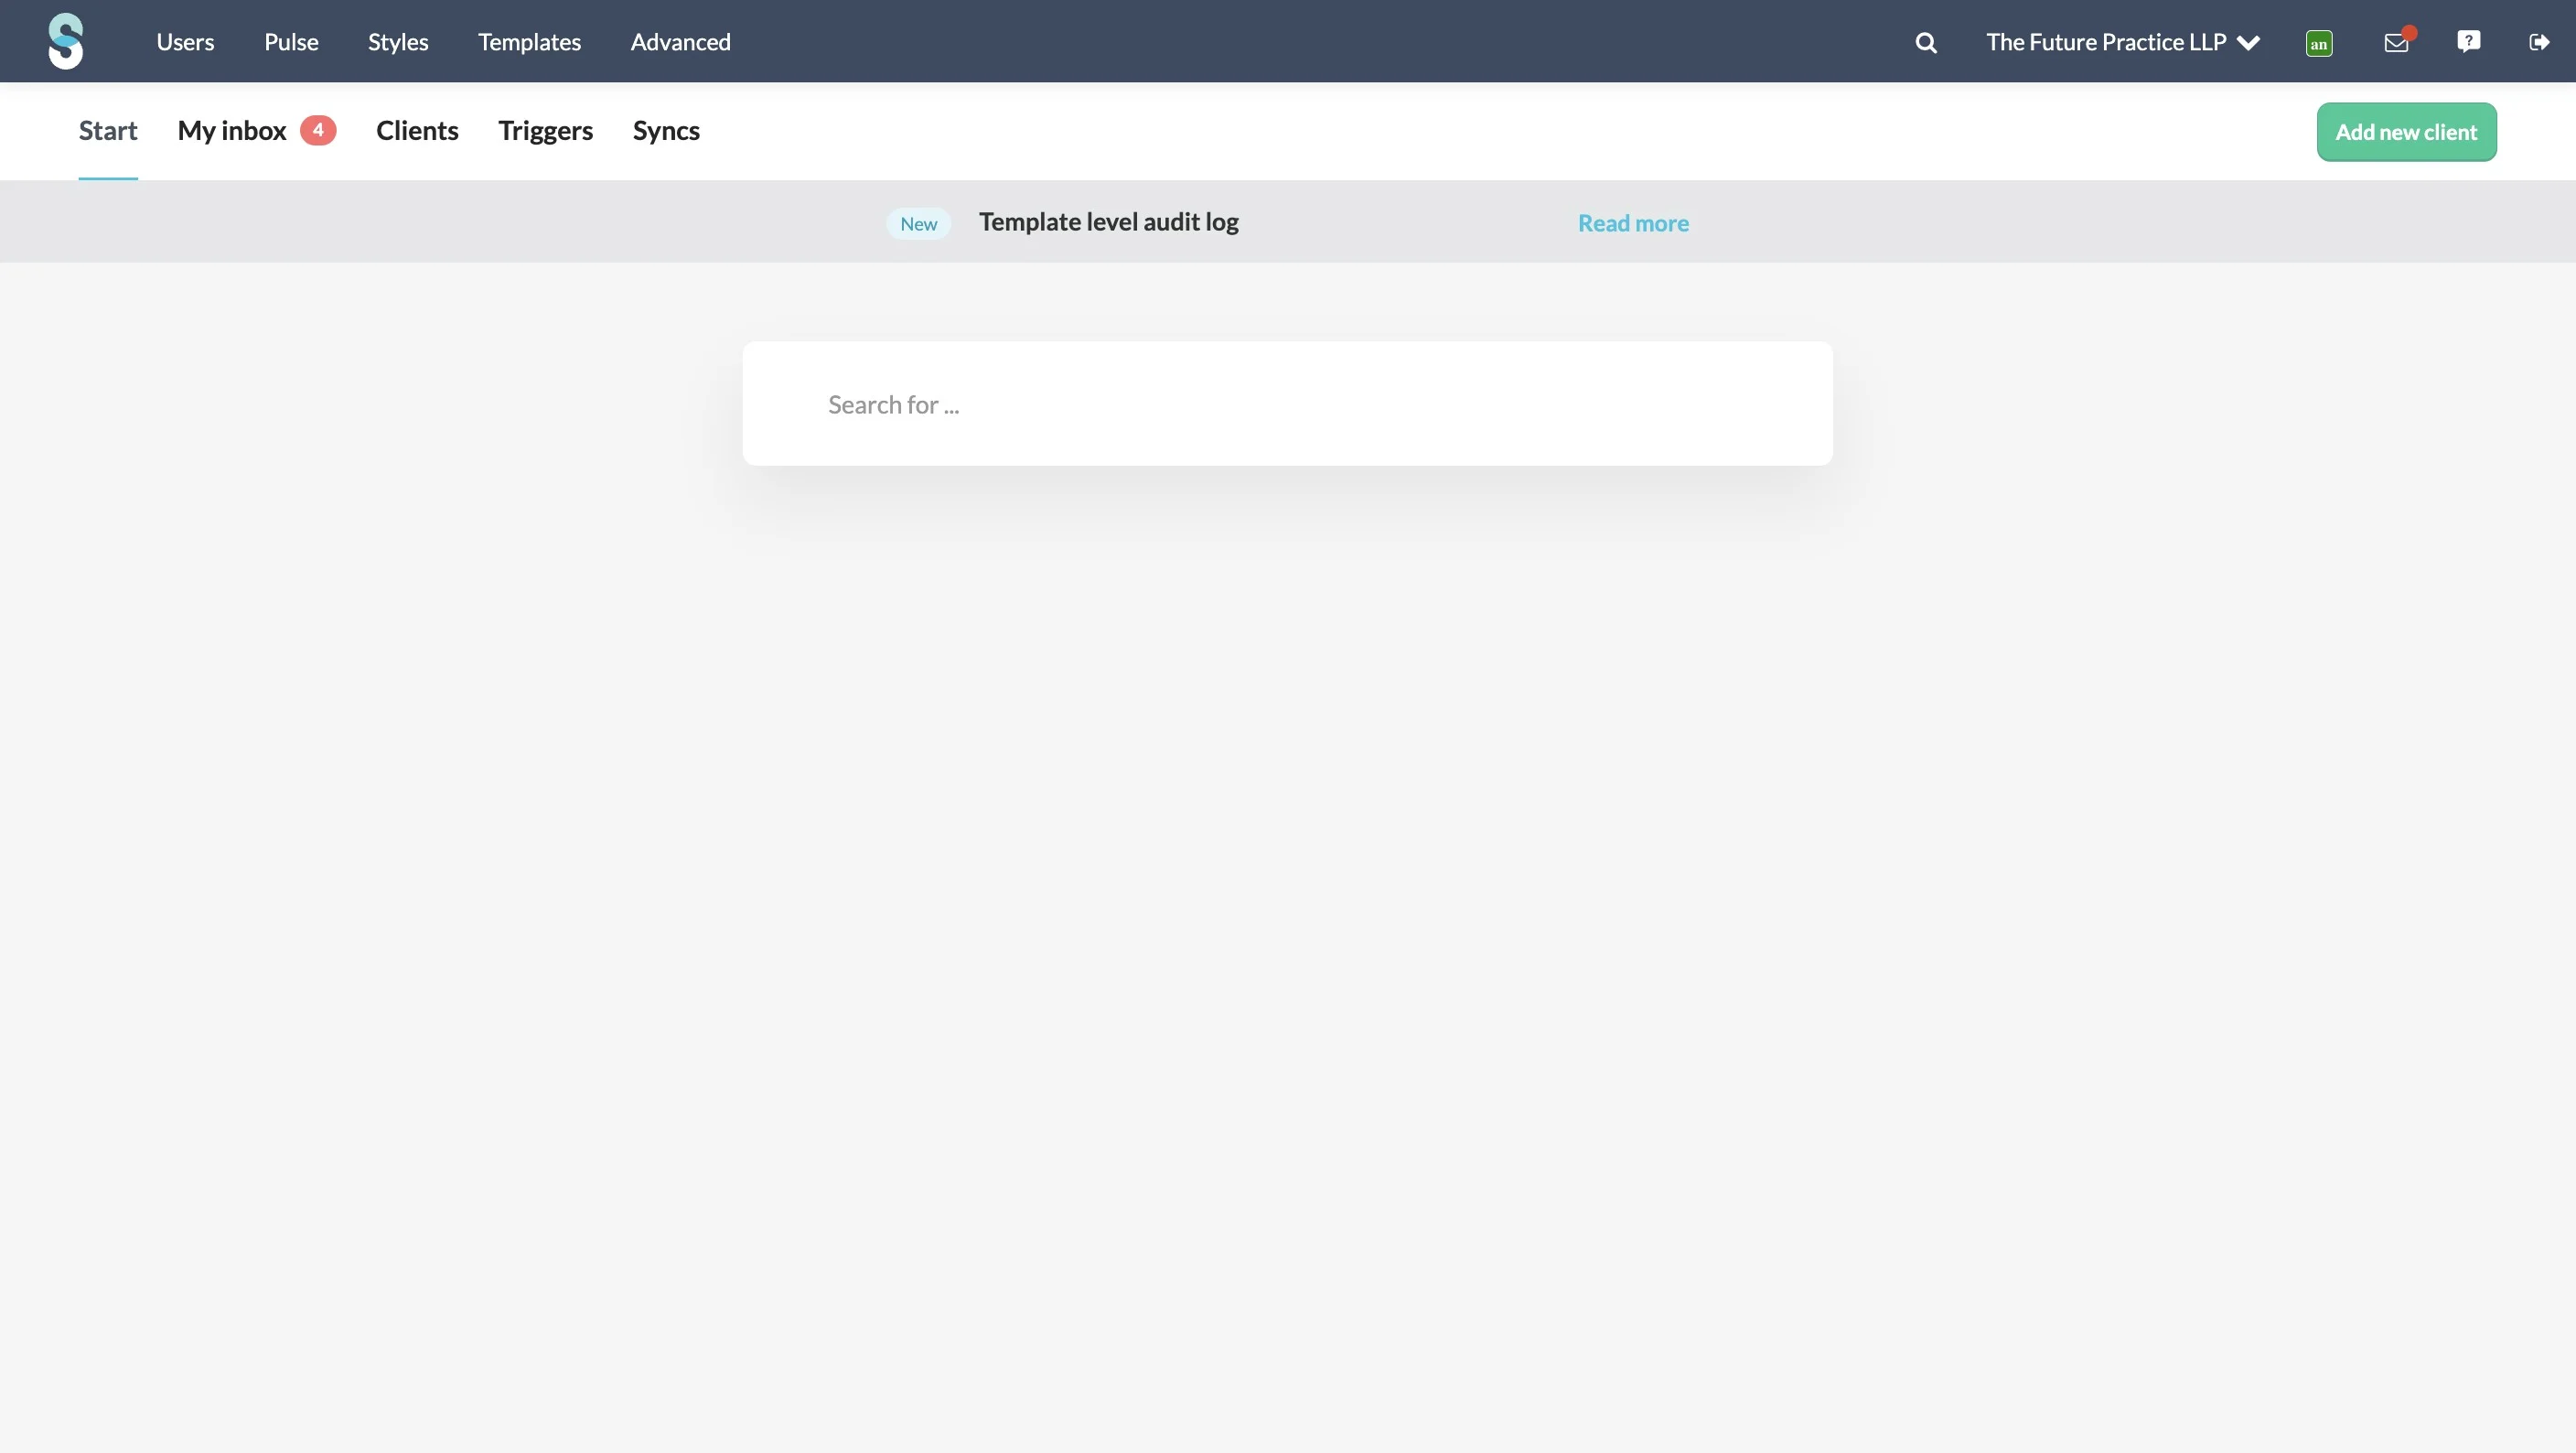The image size is (2576, 1453).
Task: Click the green 'an' user avatar icon
Action: [x=2319, y=43]
